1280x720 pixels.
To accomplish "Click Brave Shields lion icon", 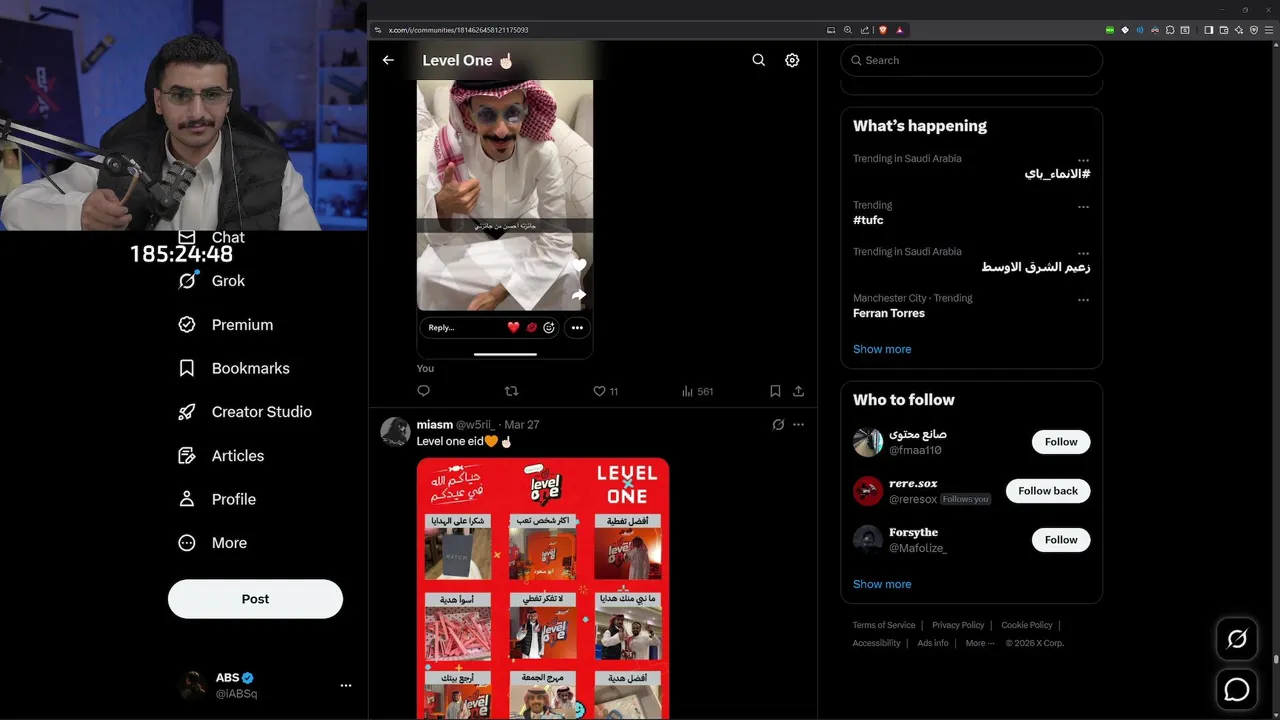I will click(x=883, y=30).
